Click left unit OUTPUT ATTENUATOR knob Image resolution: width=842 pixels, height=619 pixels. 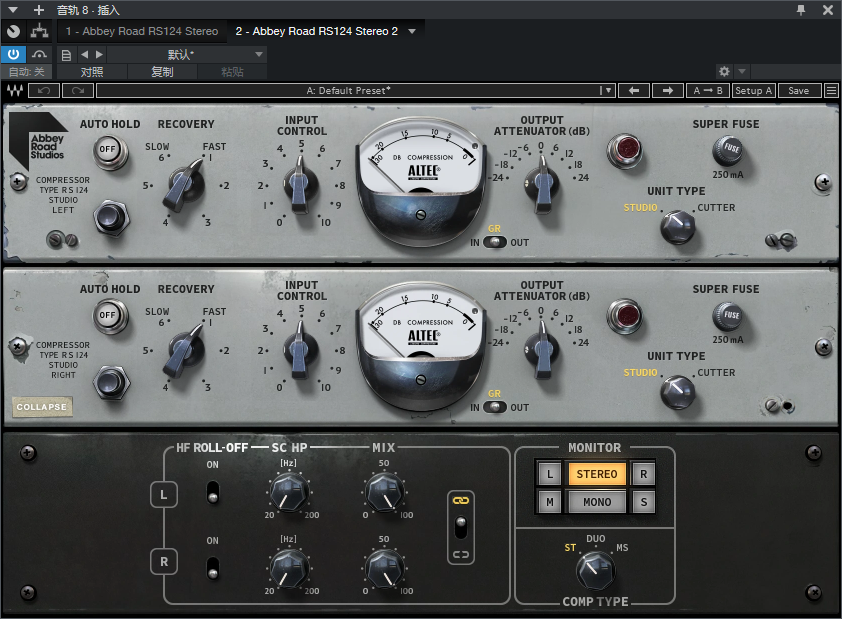542,184
